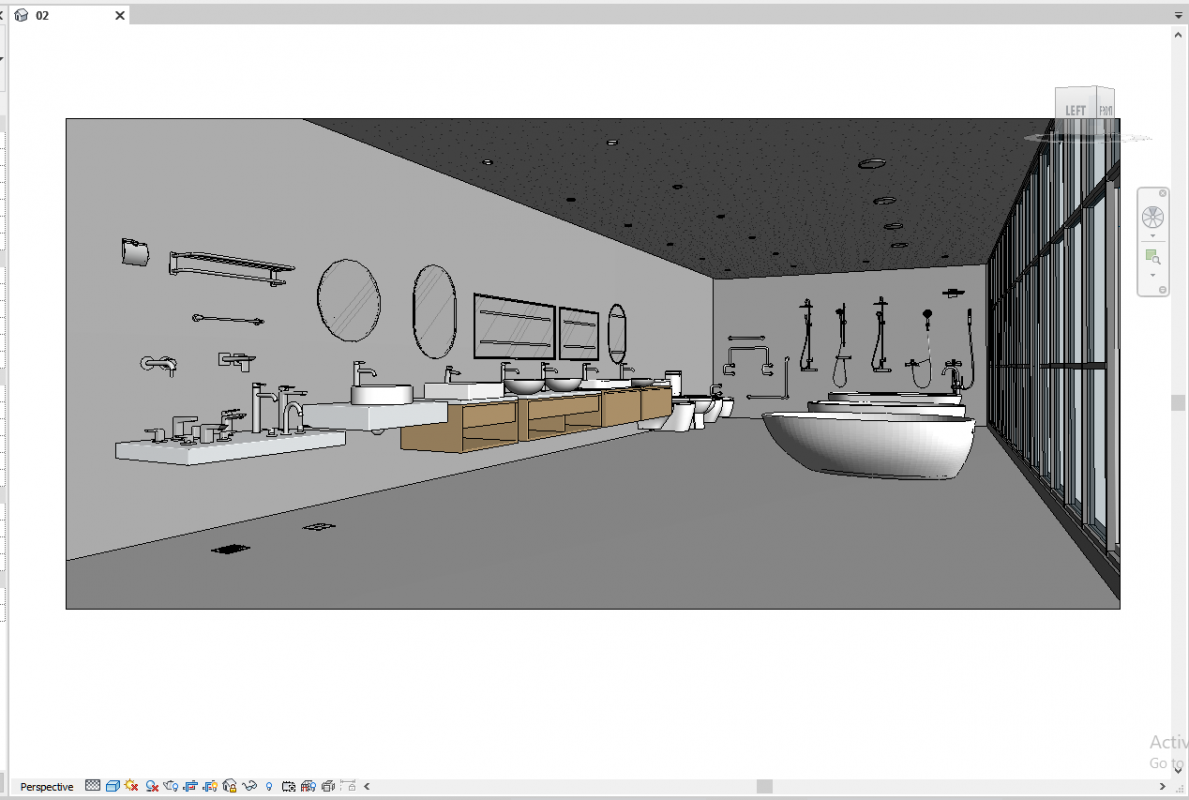Close the 02 view tab
The height and width of the screenshot is (800, 1189).
pos(120,16)
